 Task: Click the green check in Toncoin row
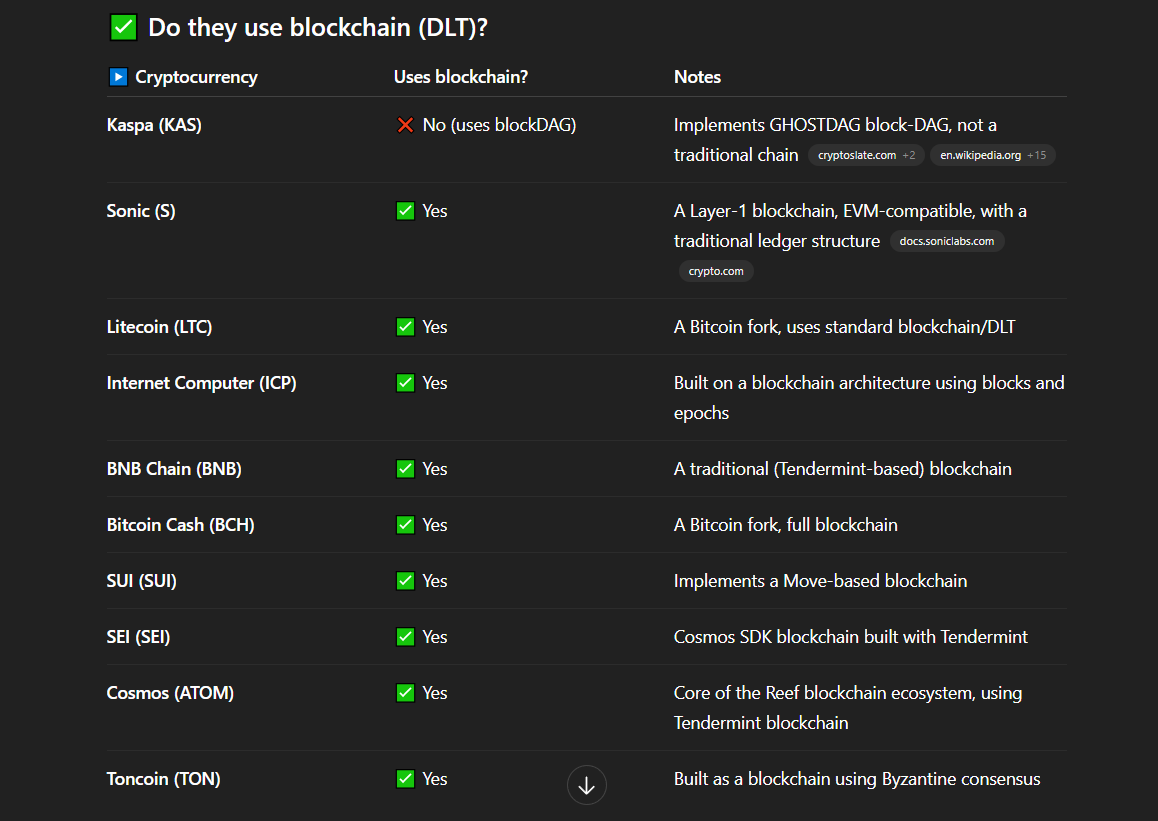tap(405, 779)
